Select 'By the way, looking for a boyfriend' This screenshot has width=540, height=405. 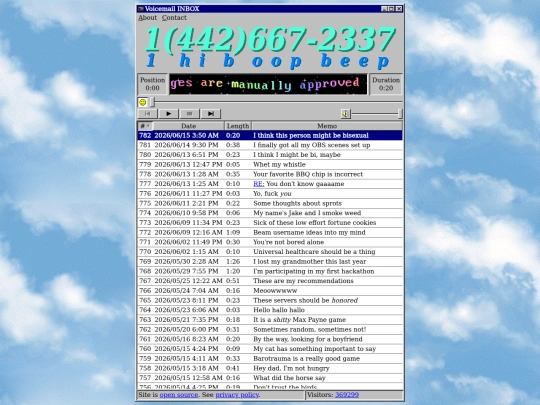[270, 339]
